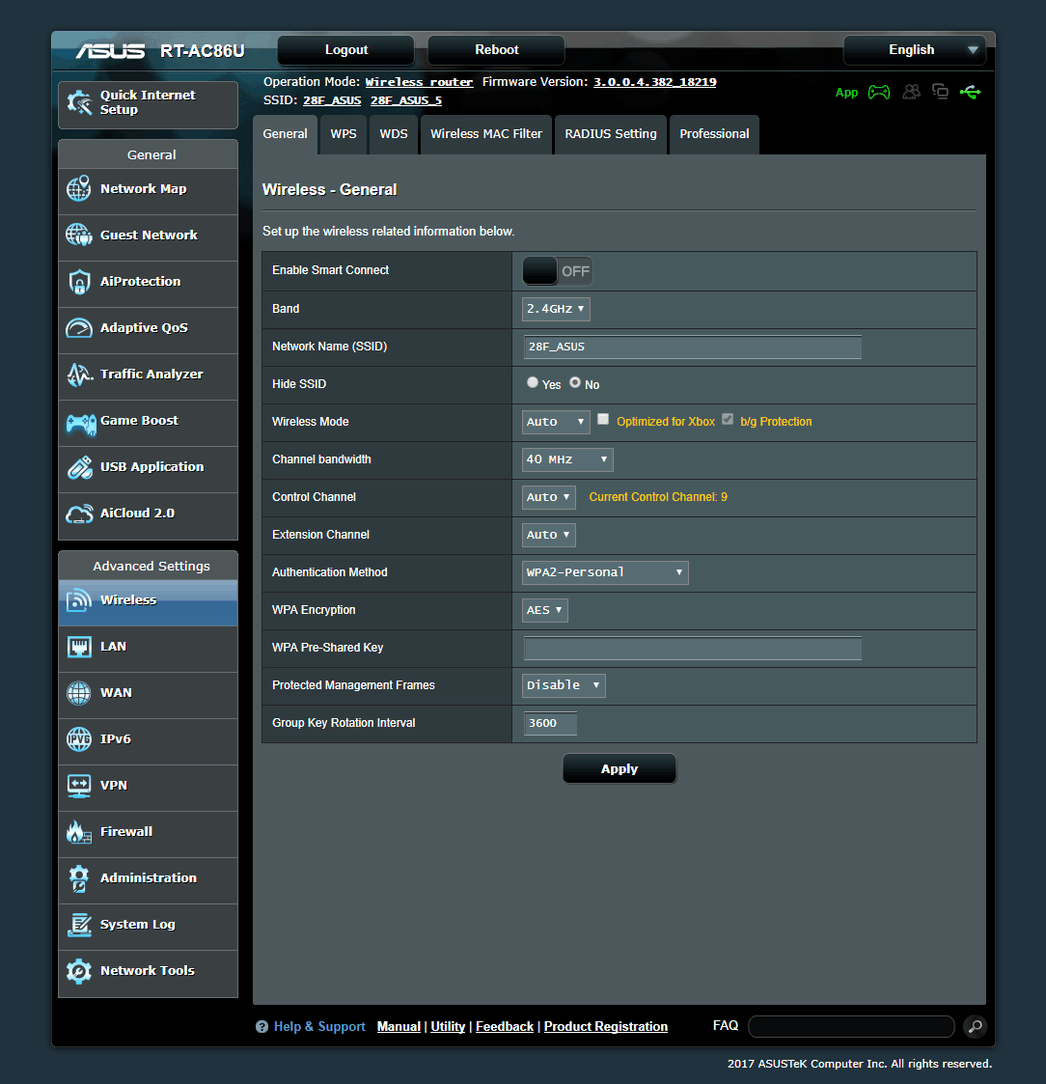This screenshot has width=1046, height=1084.
Task: Click the Apply button
Action: (619, 769)
